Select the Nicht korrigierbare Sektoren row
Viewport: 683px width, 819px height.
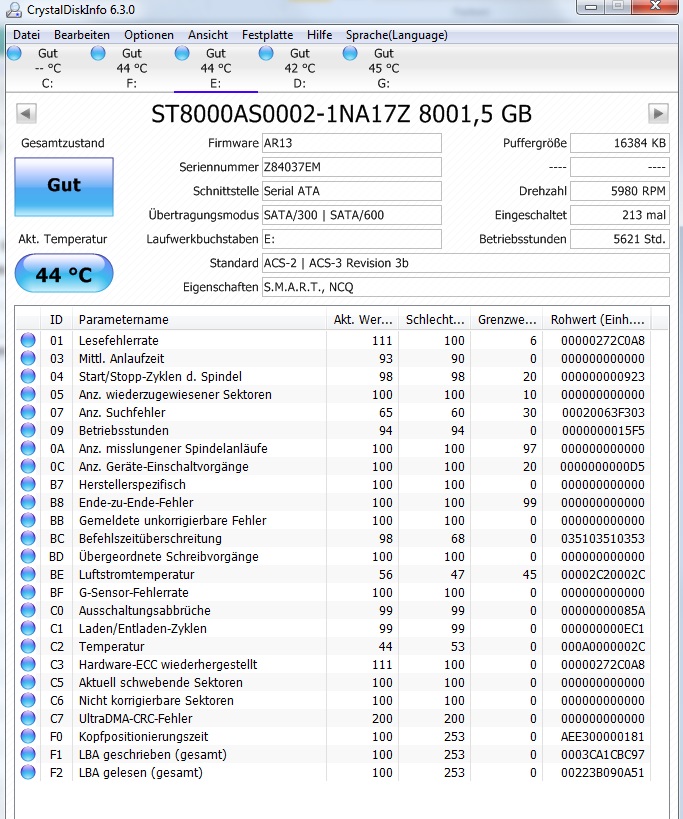[334, 700]
